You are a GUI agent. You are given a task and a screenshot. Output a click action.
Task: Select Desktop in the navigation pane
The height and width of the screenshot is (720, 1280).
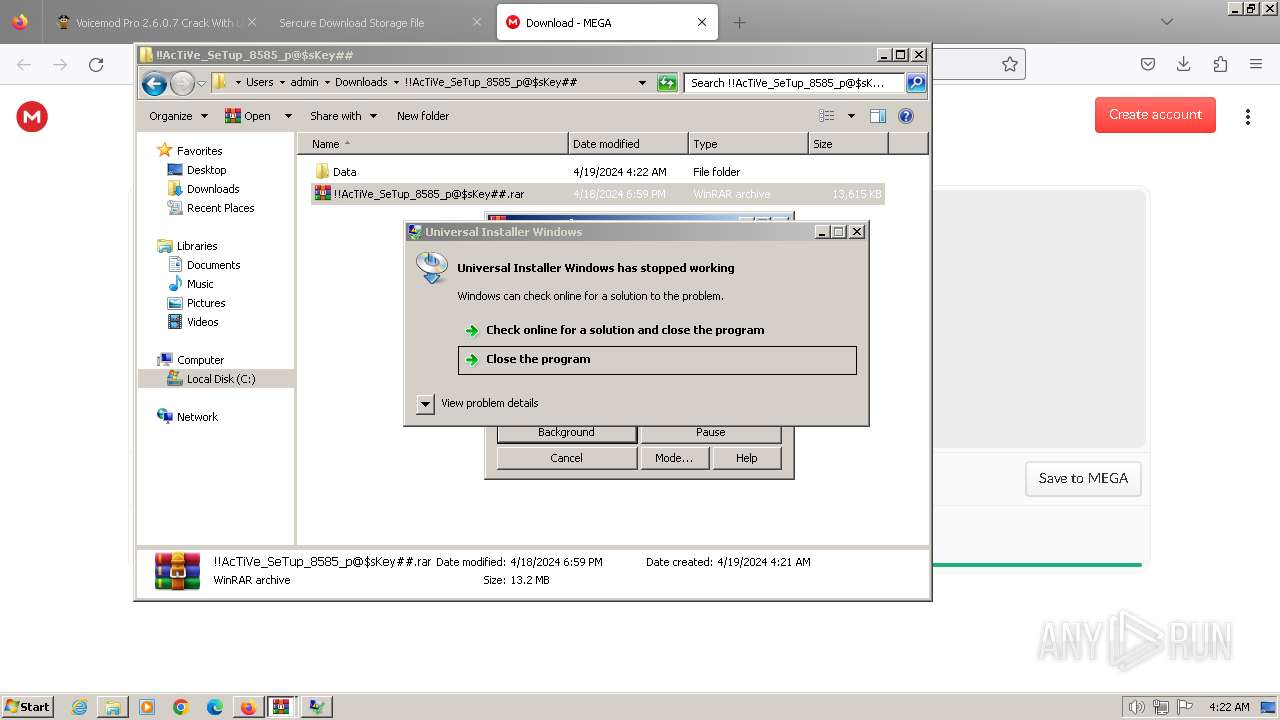pyautogui.click(x=206, y=170)
